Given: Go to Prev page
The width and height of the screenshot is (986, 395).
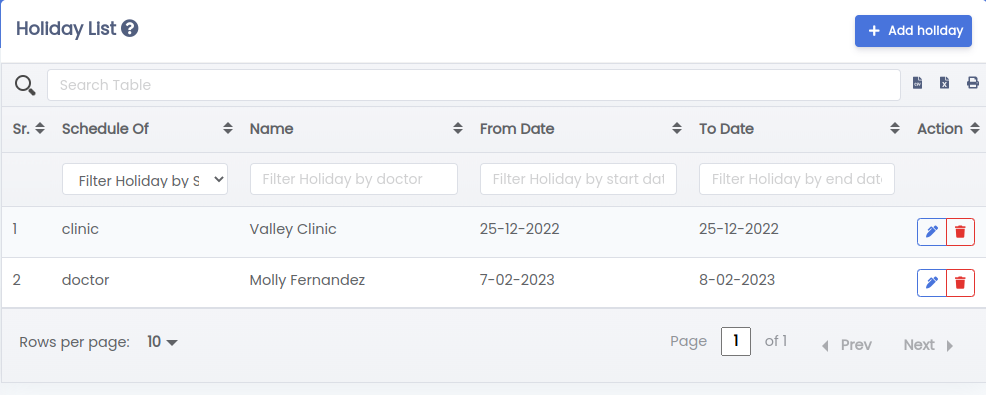Looking at the screenshot, I should (x=847, y=345).
